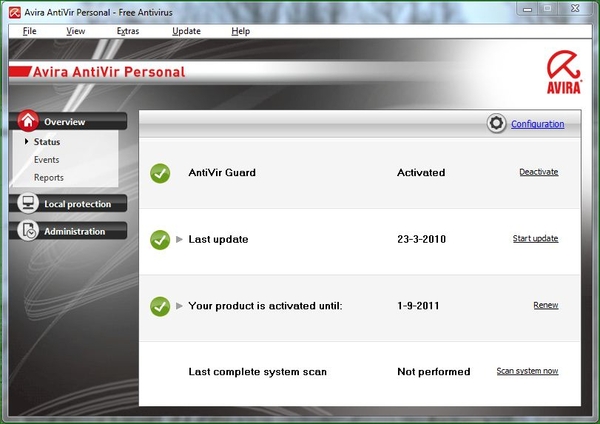Click the Not performed scan status
Viewport: 600px width, 424px height.
[x=434, y=372]
